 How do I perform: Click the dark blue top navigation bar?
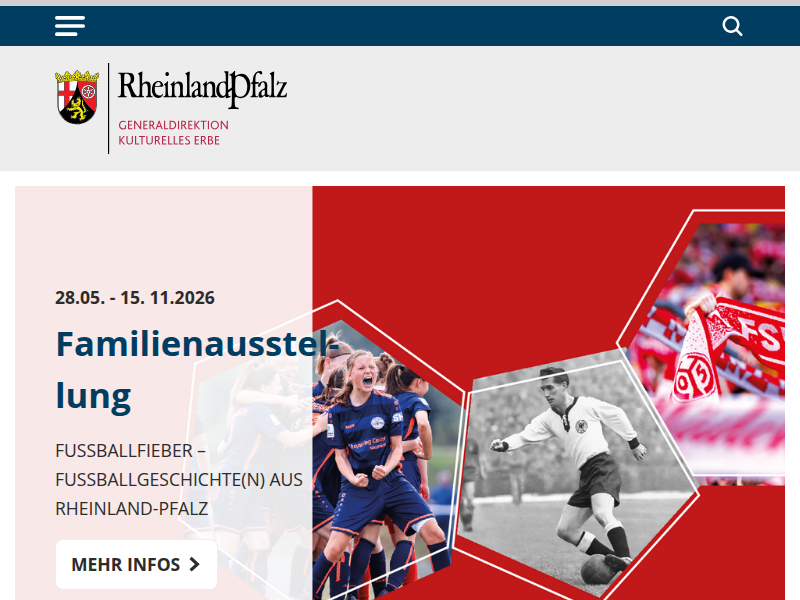[x=400, y=26]
